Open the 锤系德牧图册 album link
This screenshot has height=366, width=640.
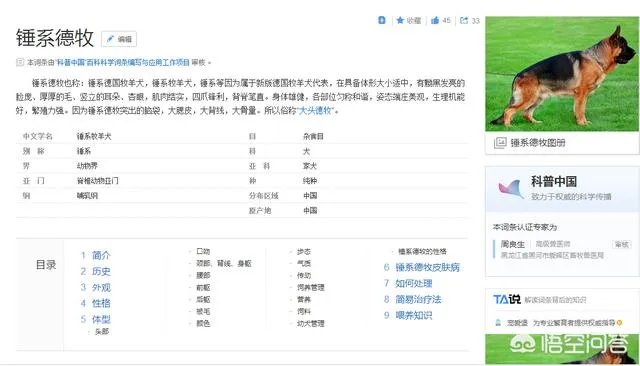[538, 143]
